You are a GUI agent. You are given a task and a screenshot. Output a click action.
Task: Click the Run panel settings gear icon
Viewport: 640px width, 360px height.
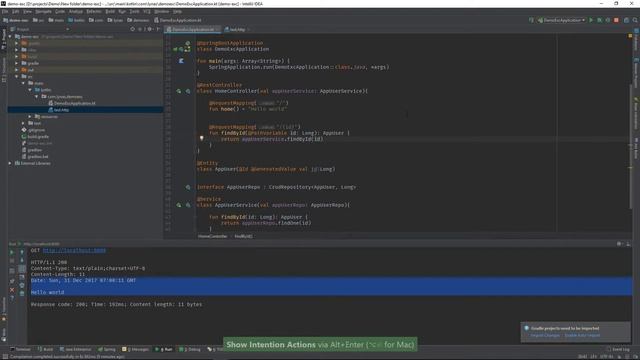coord(619,244)
